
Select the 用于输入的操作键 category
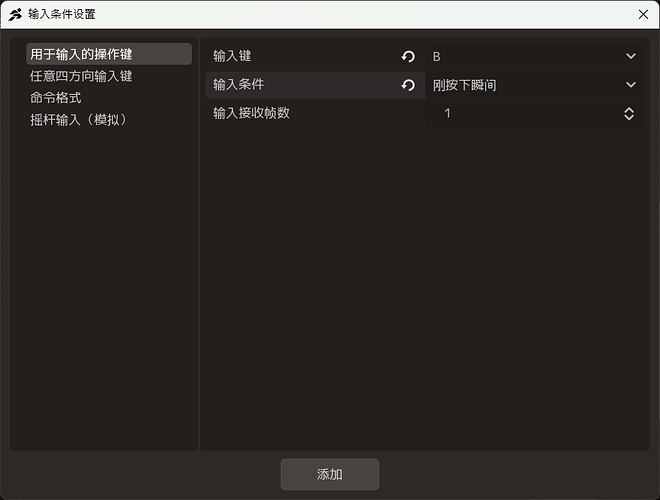coord(109,54)
